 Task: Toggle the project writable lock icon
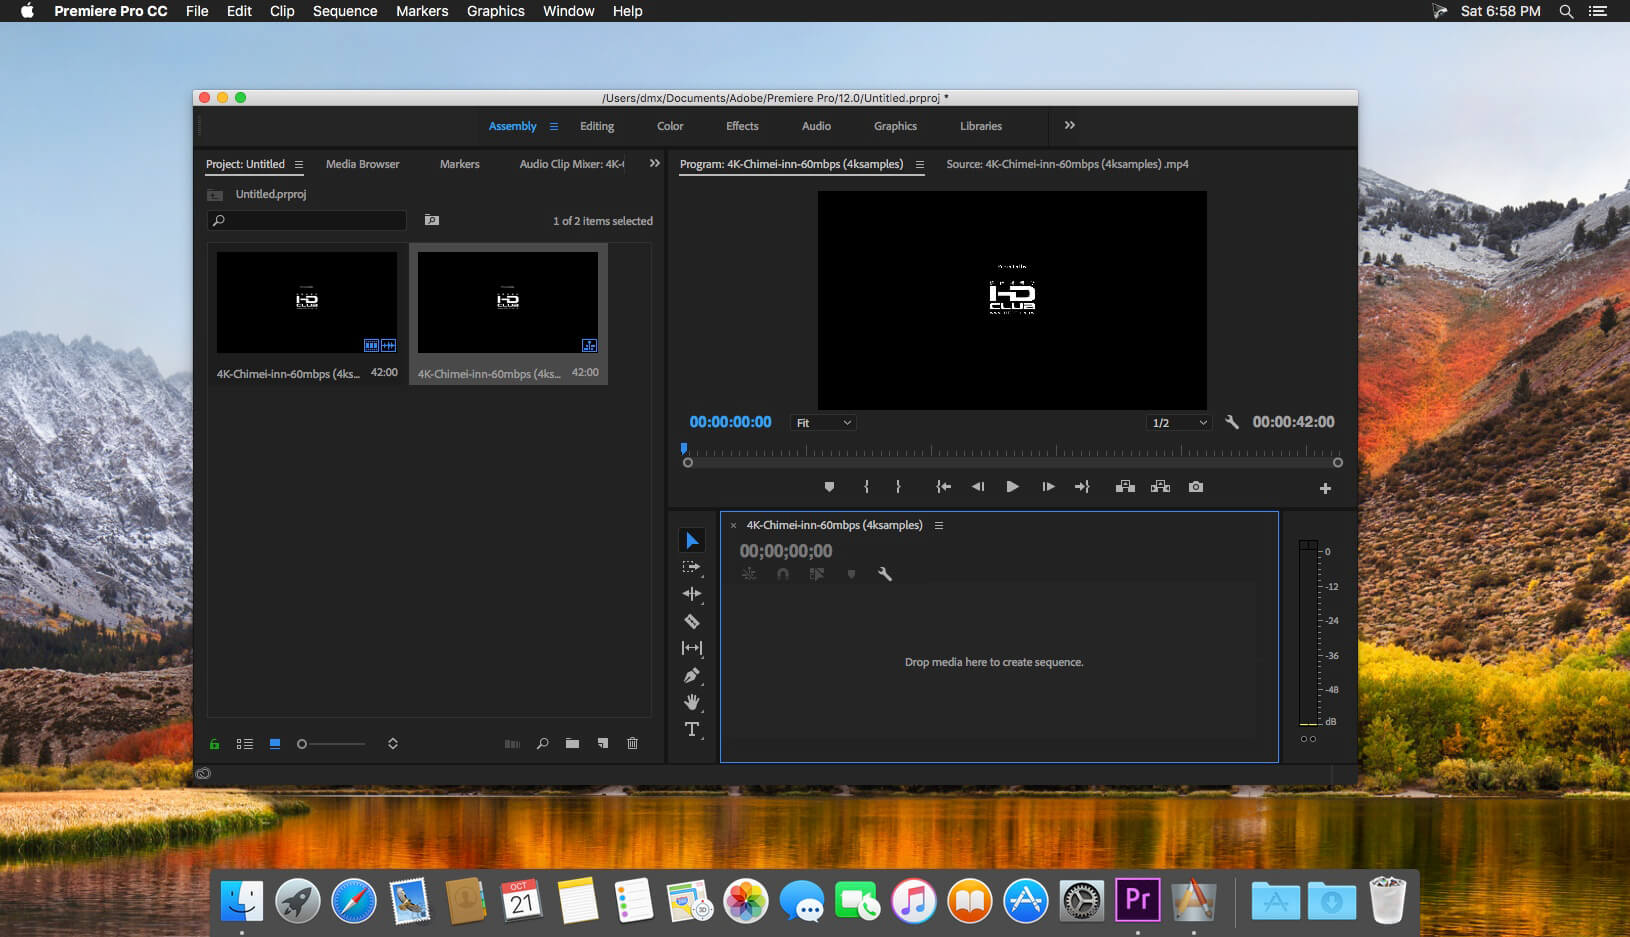[214, 744]
